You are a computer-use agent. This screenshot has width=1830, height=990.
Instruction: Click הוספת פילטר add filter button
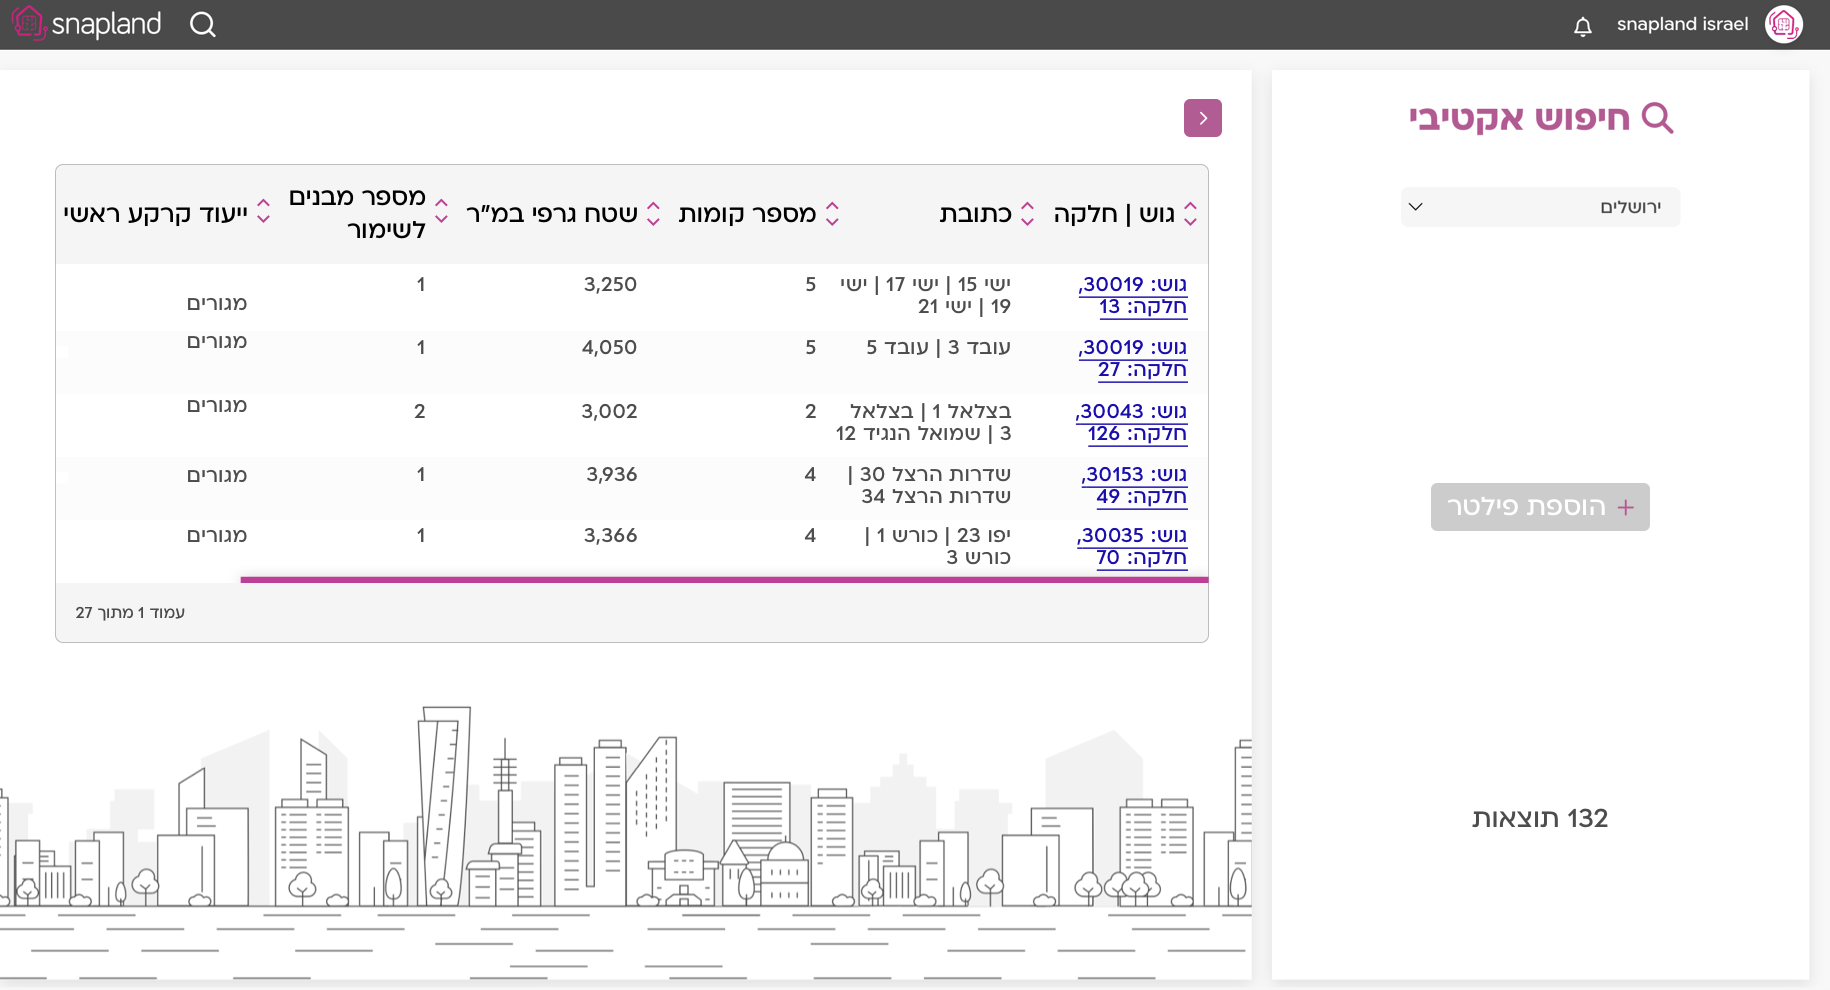(x=1540, y=507)
